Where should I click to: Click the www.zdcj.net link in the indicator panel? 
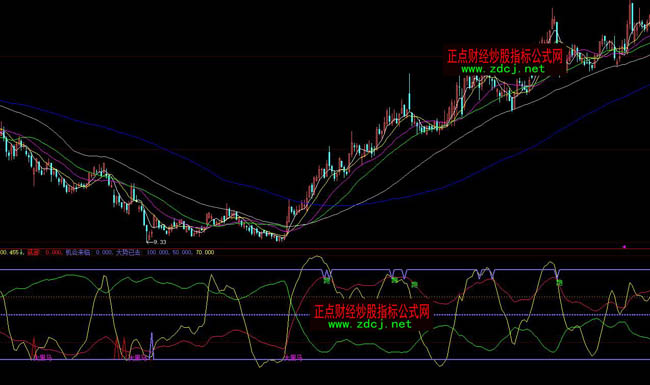(x=370, y=324)
